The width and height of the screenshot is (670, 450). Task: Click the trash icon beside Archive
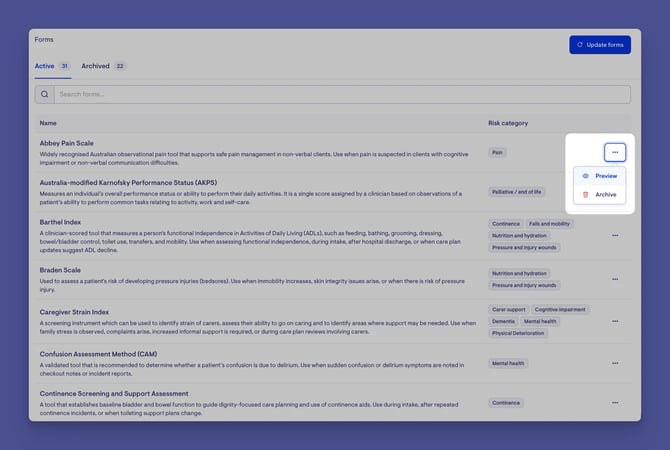pos(585,194)
